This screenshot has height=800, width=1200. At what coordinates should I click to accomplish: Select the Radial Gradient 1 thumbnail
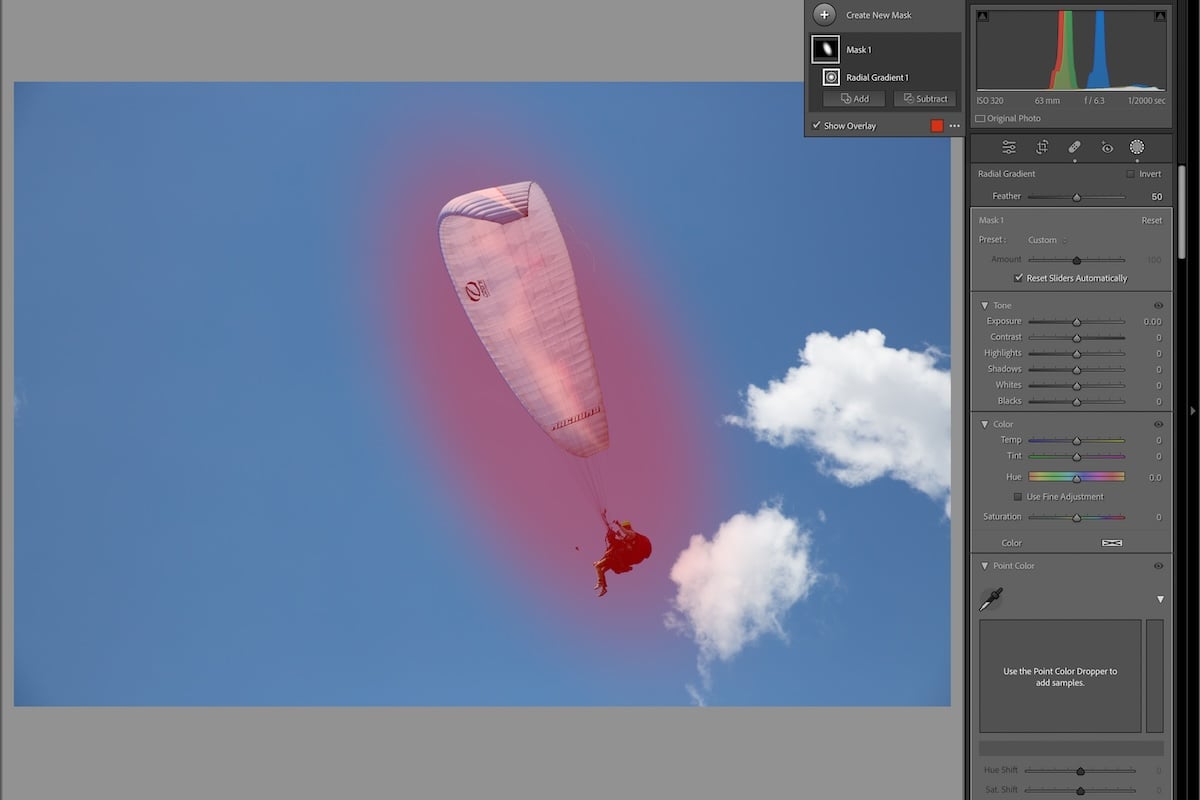pyautogui.click(x=831, y=76)
